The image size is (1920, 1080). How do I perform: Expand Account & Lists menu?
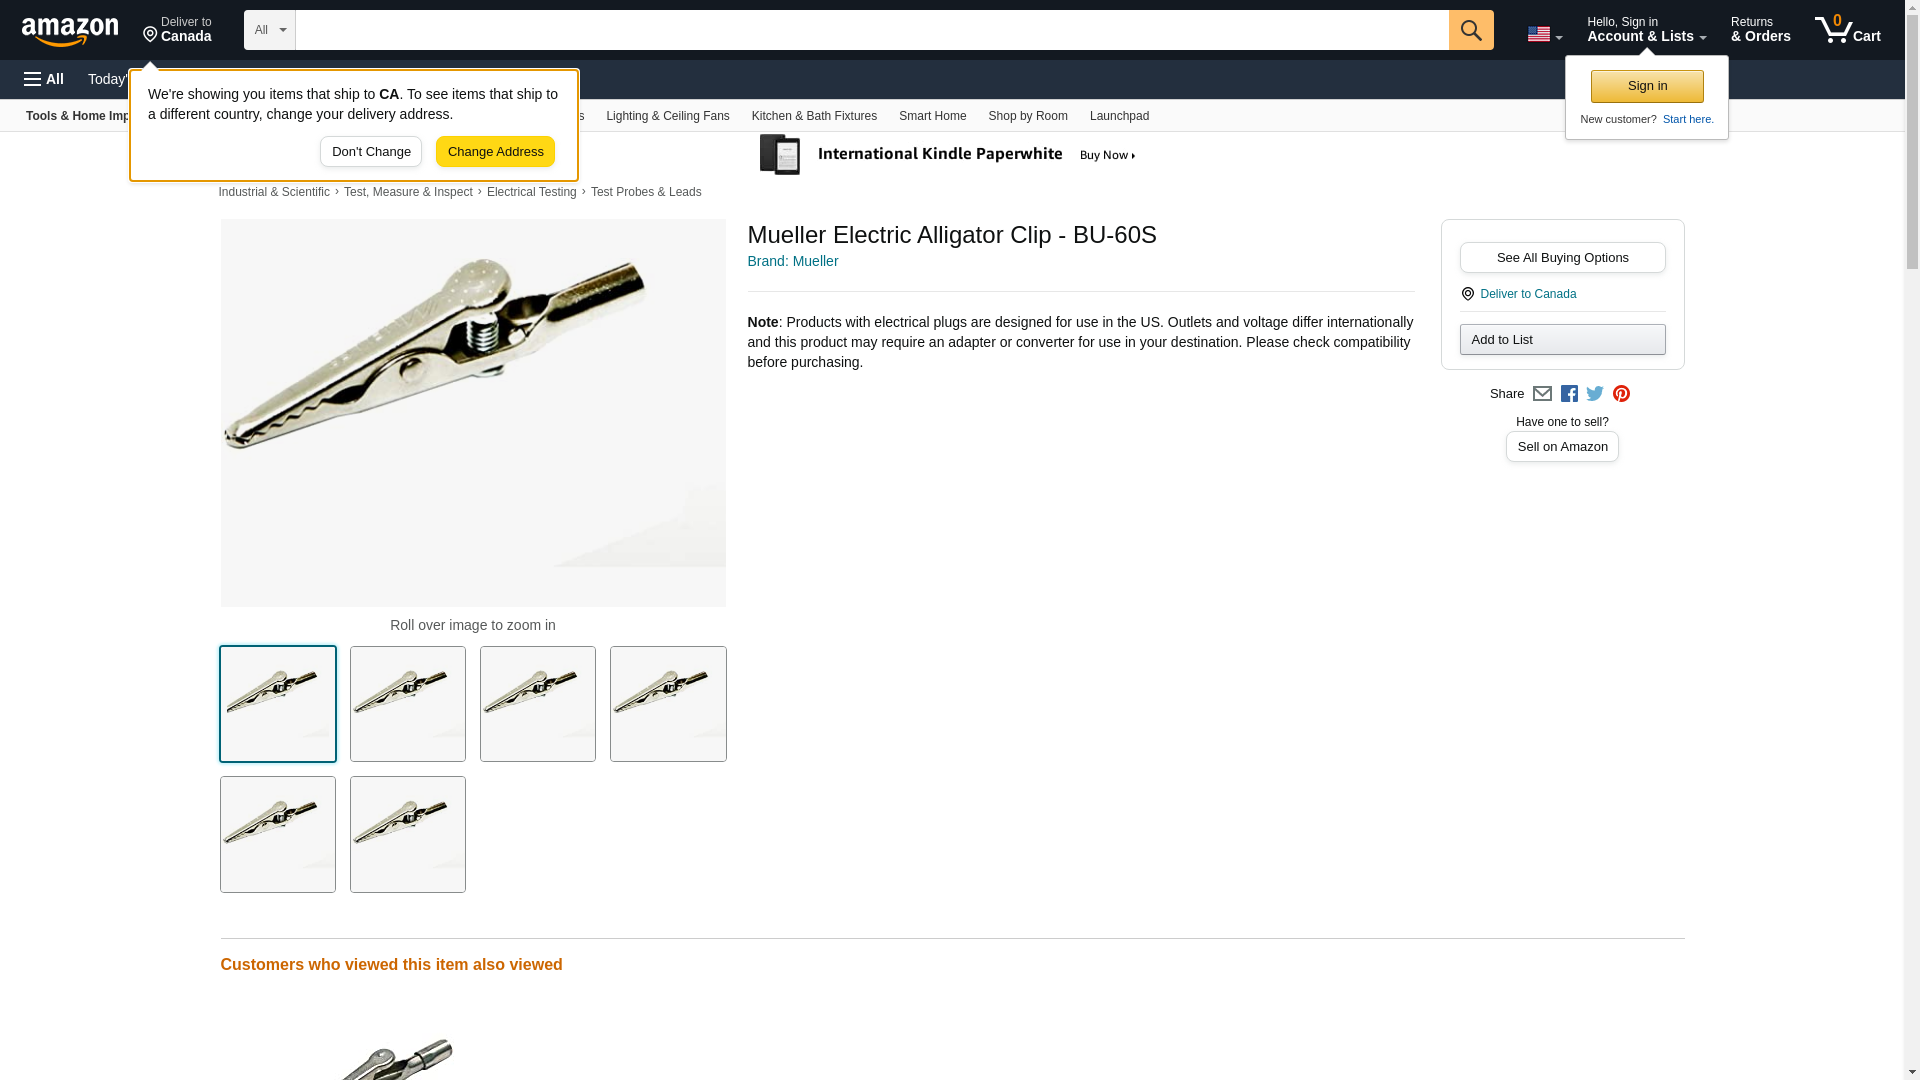pos(1646,30)
